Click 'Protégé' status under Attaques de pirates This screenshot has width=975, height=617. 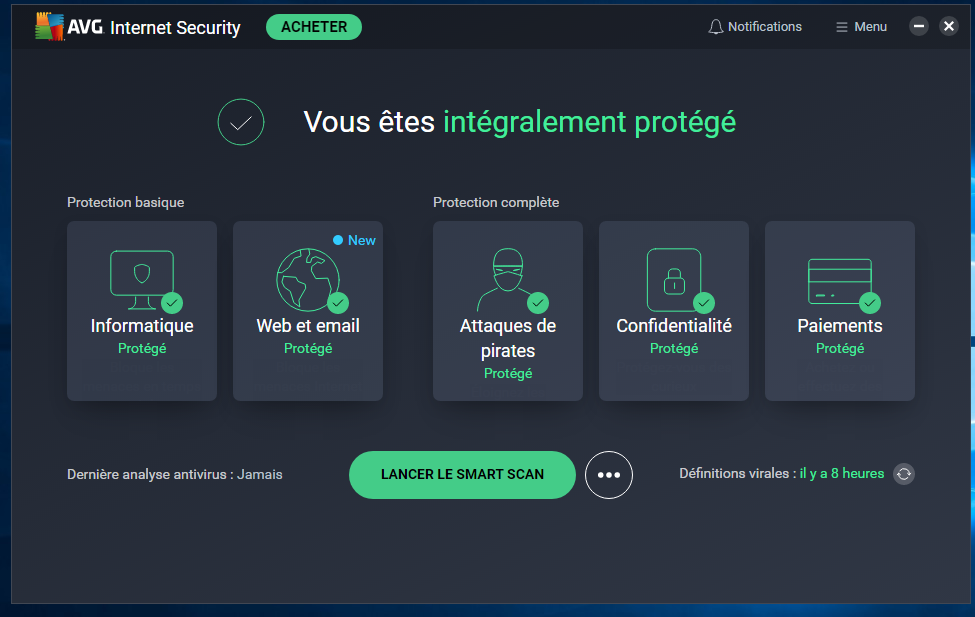click(507, 373)
